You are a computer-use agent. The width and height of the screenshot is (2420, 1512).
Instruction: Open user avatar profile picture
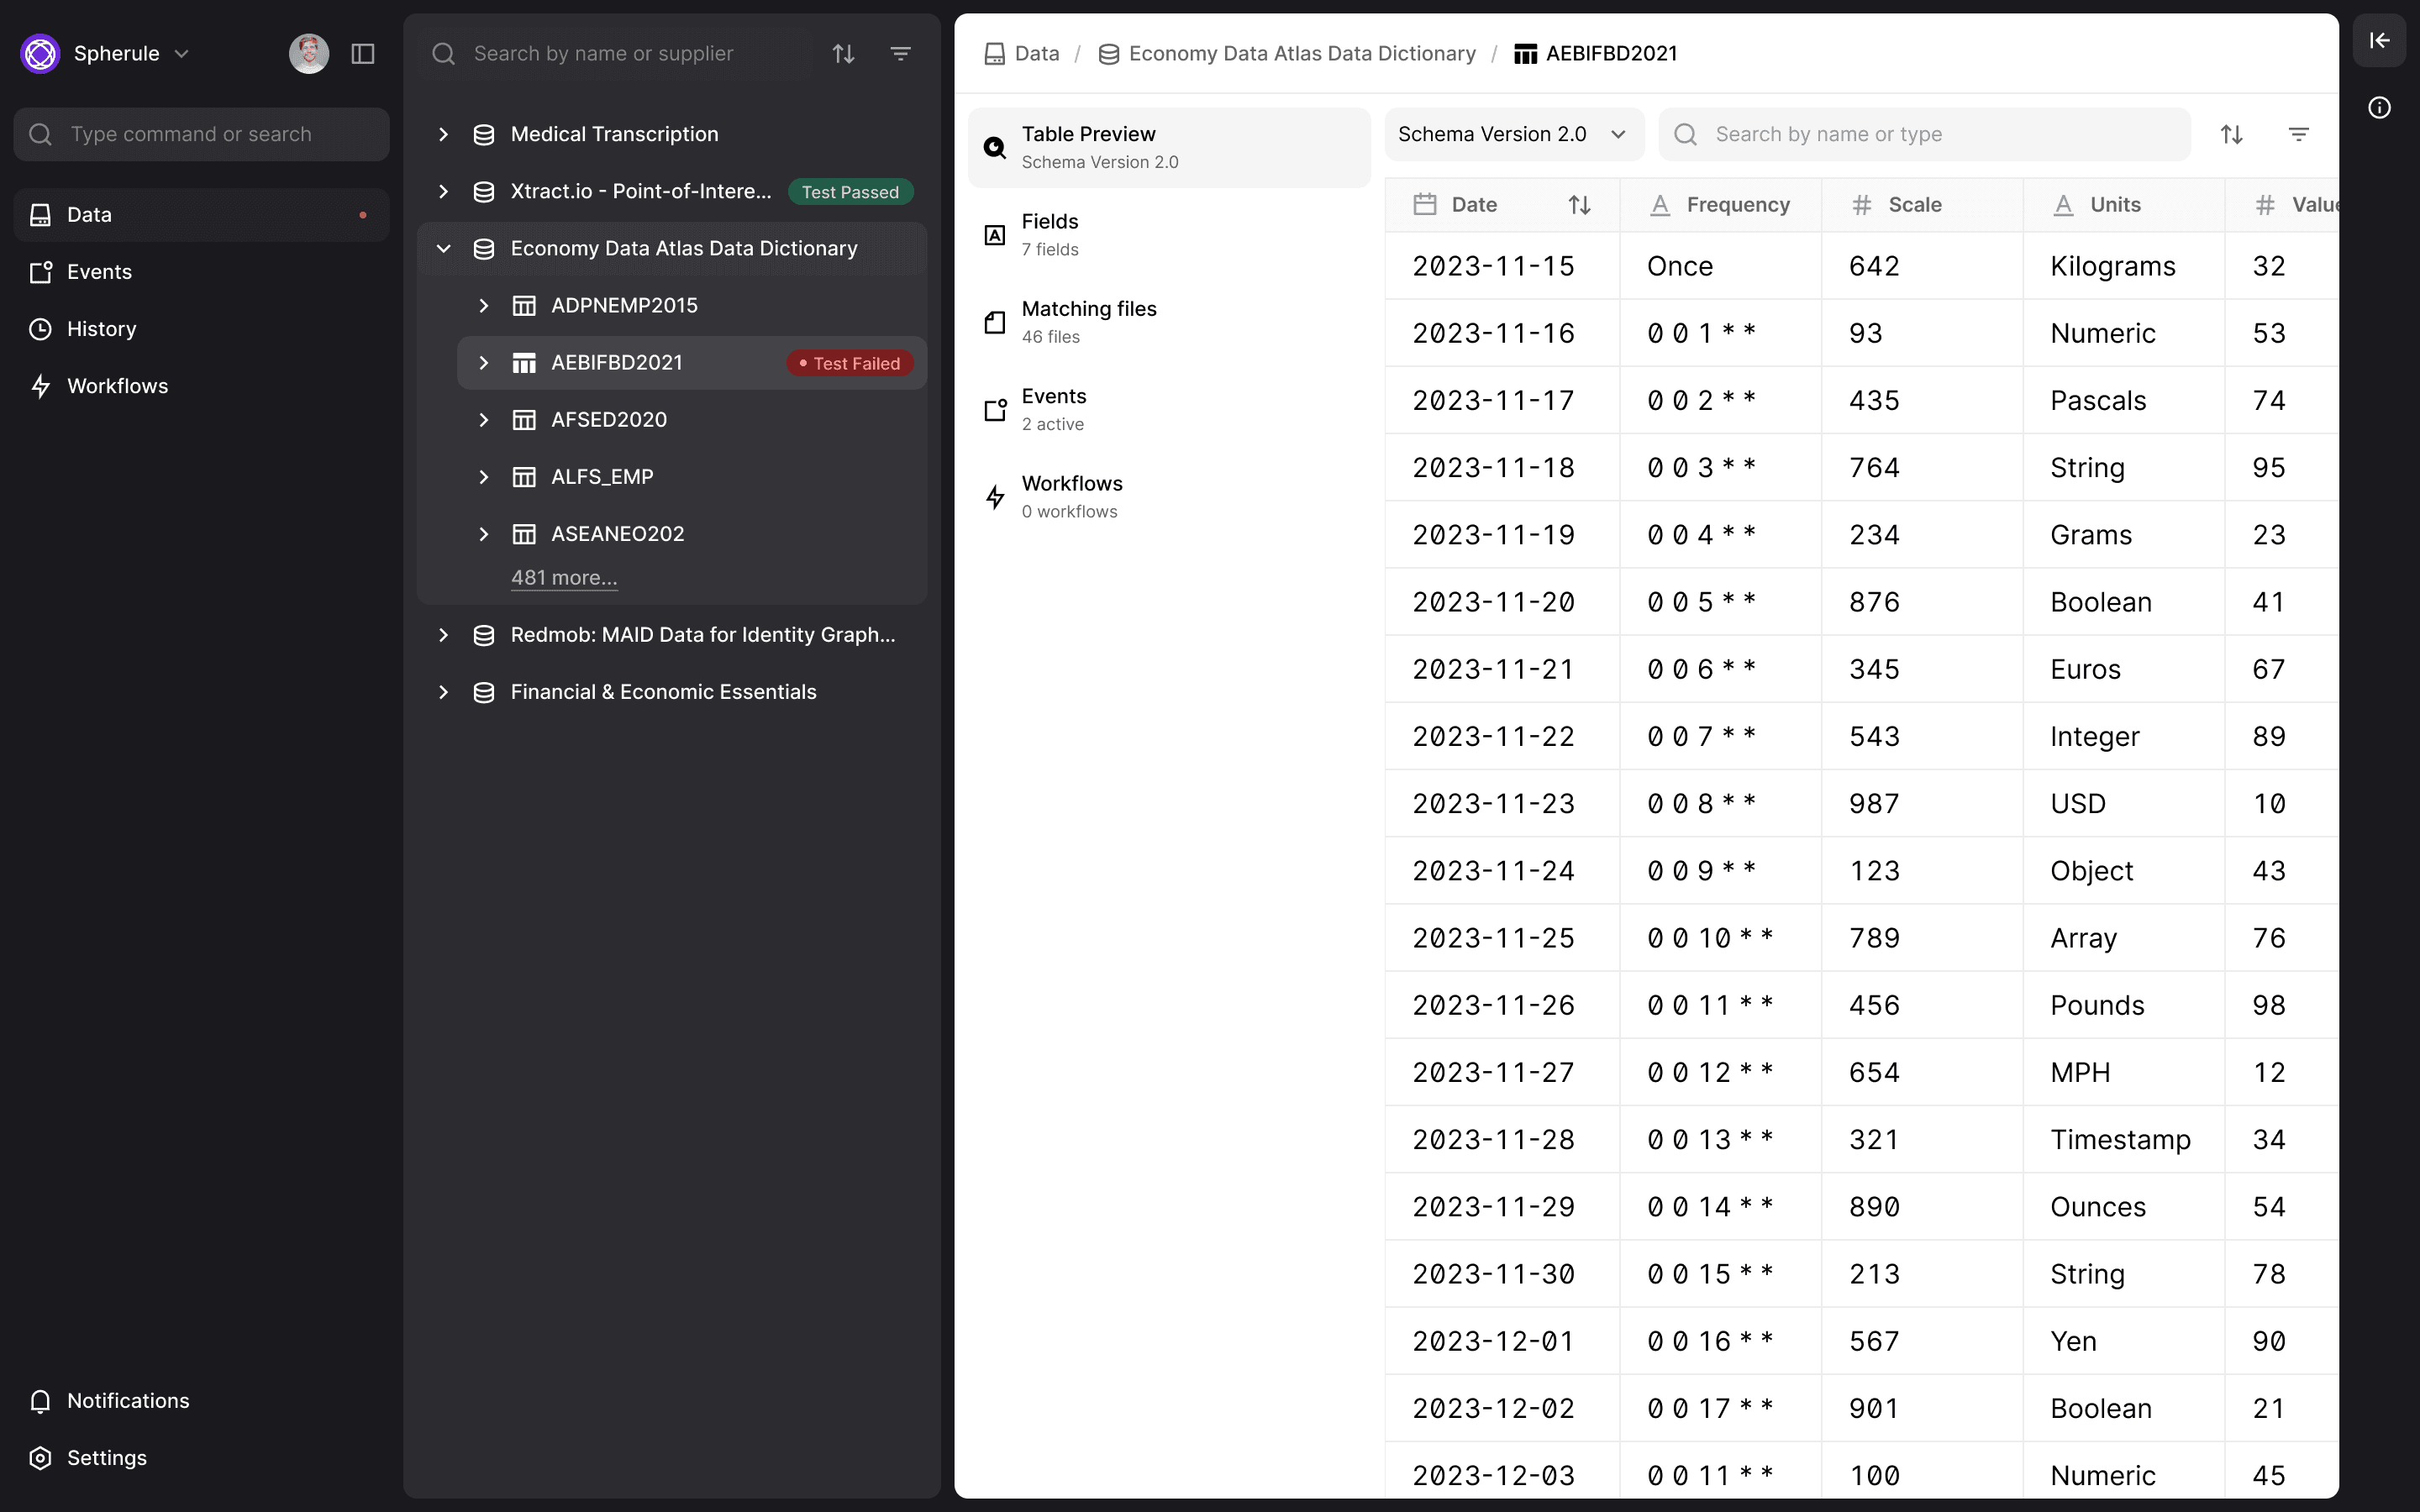(309, 54)
